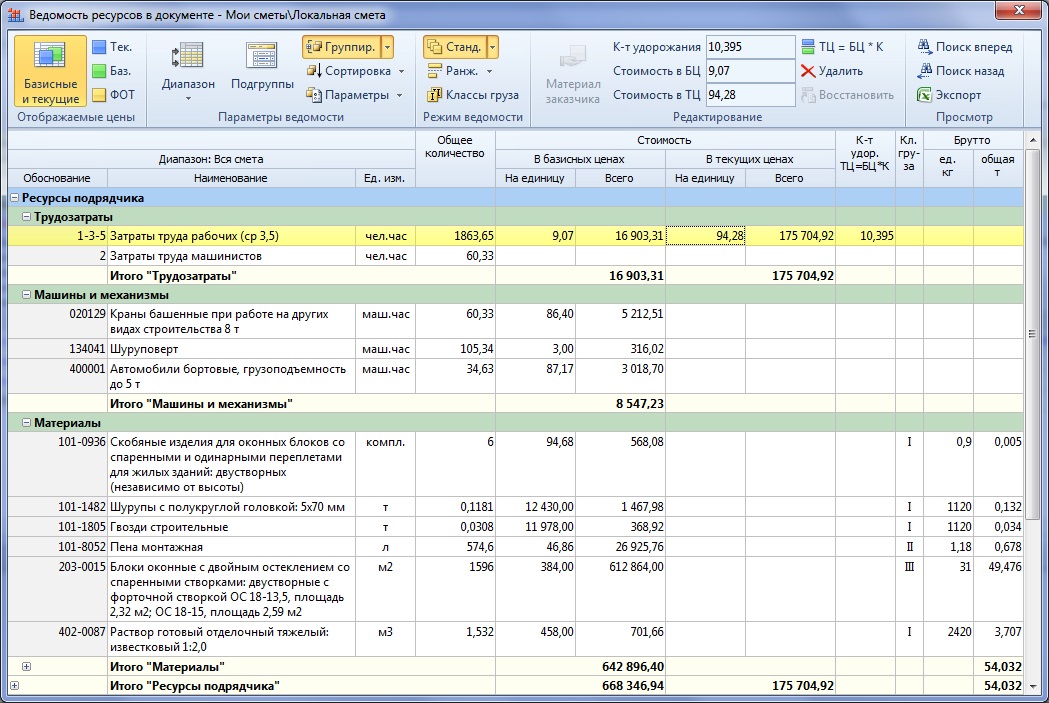
Task: Toggle Базисные и текущие price display
Action: tap(50, 70)
